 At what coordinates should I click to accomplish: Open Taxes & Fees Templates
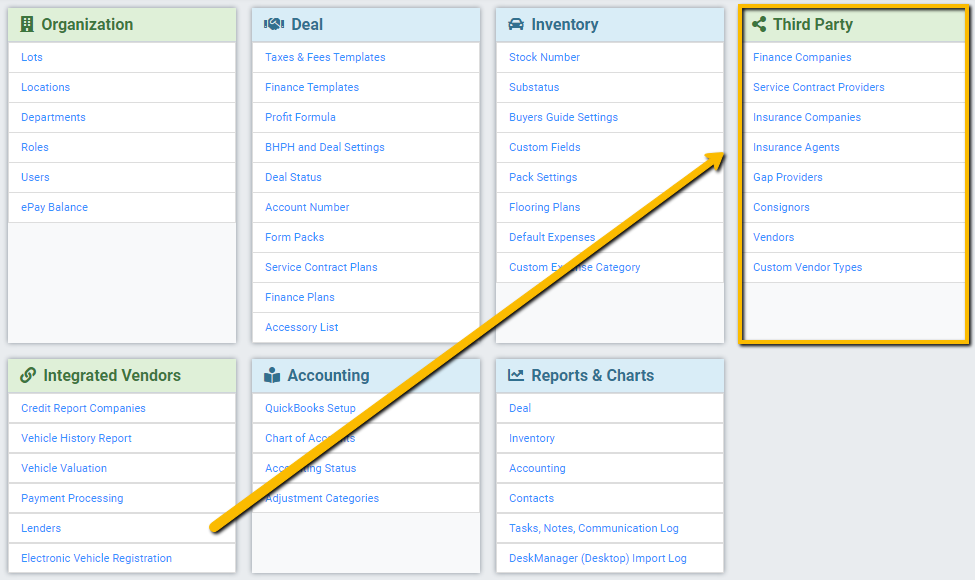[325, 58]
